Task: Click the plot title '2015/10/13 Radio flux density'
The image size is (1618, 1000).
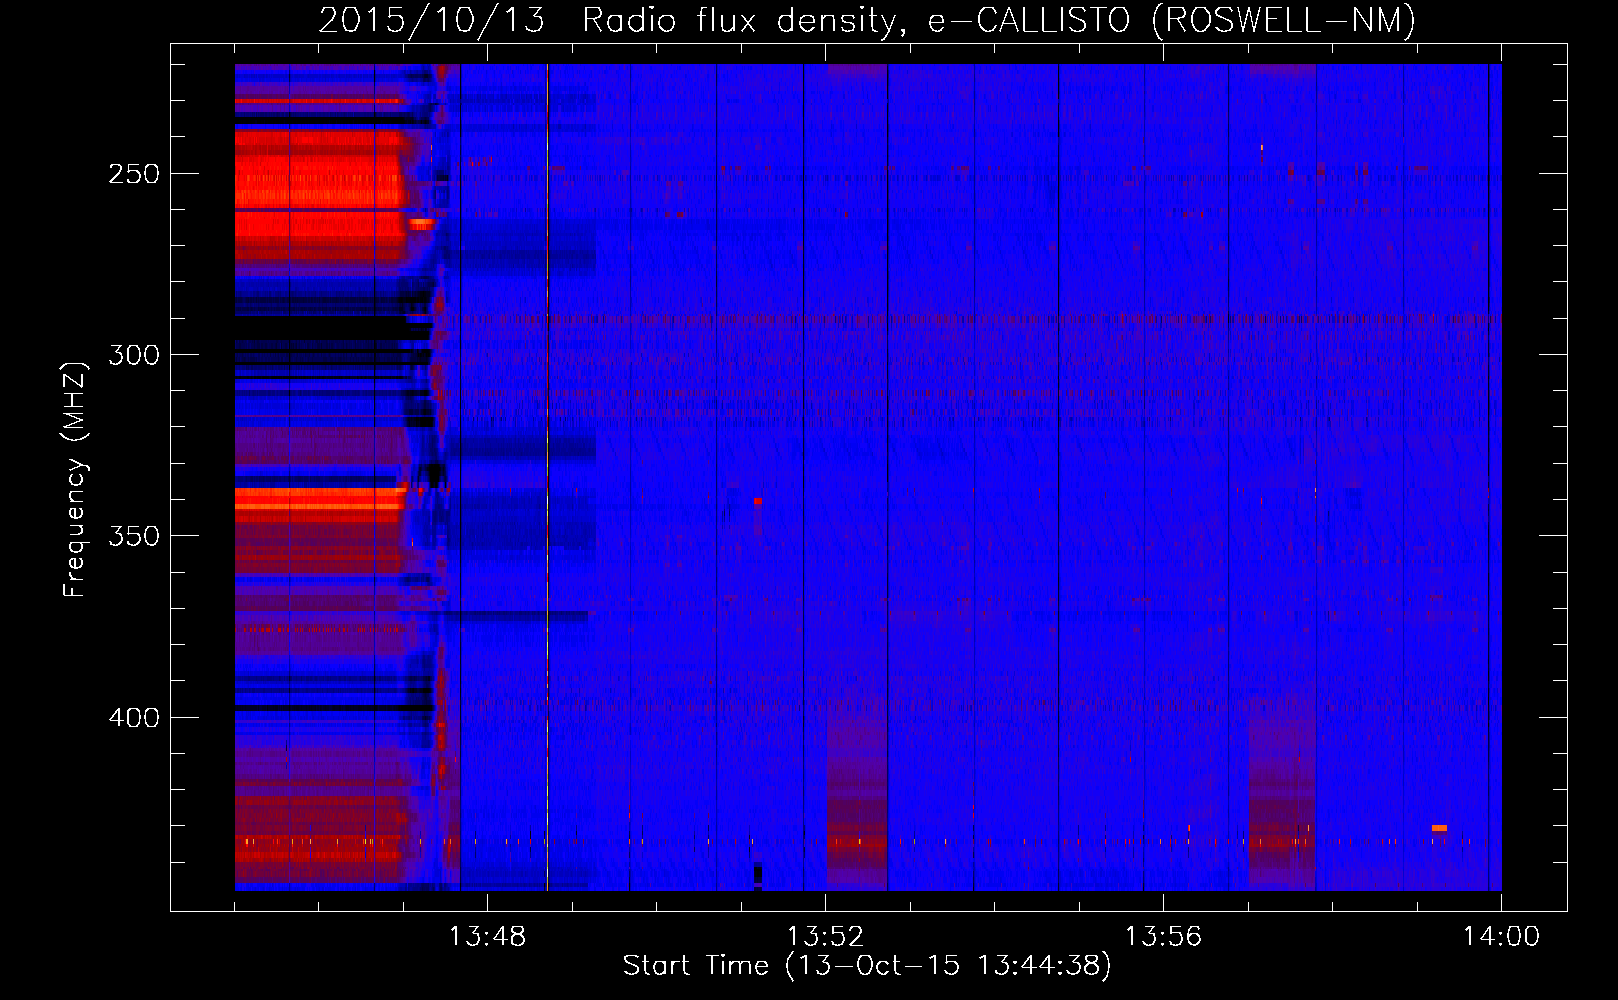Action: pyautogui.click(x=607, y=21)
